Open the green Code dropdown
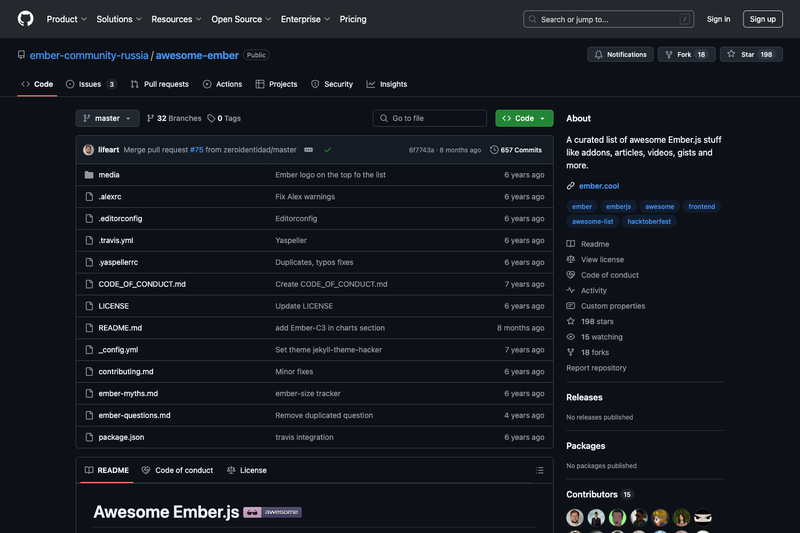Screen dimensions: 800x533 [524, 118]
